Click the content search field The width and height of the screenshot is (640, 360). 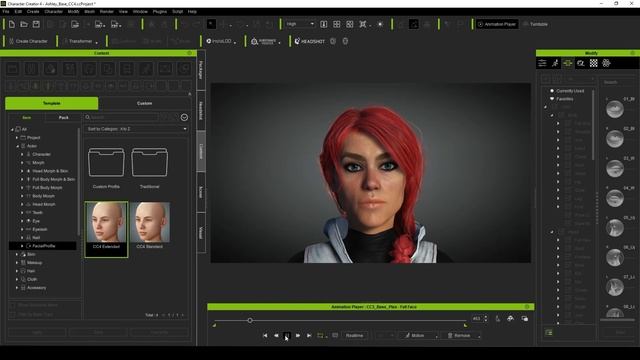click(x=121, y=117)
